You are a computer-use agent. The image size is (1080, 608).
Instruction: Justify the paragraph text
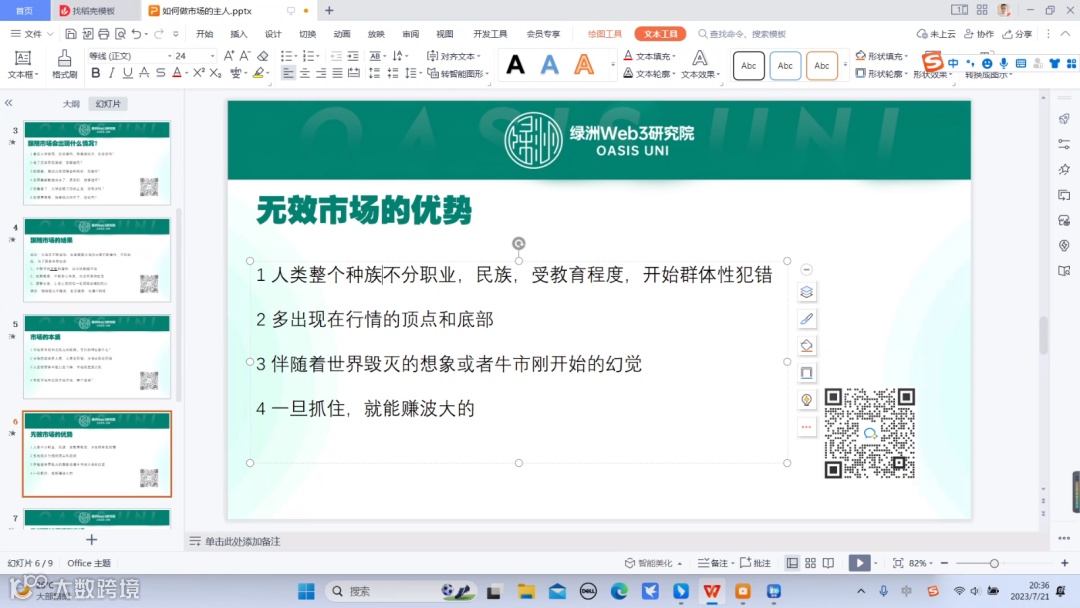(338, 73)
